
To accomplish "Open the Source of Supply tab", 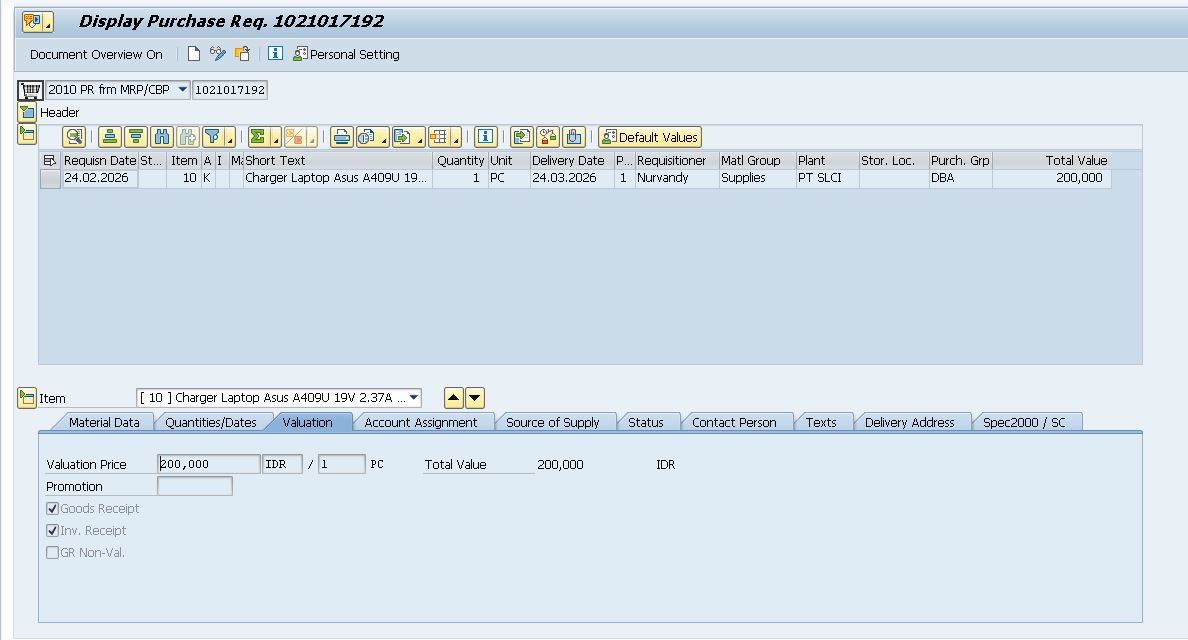I will (x=552, y=422).
